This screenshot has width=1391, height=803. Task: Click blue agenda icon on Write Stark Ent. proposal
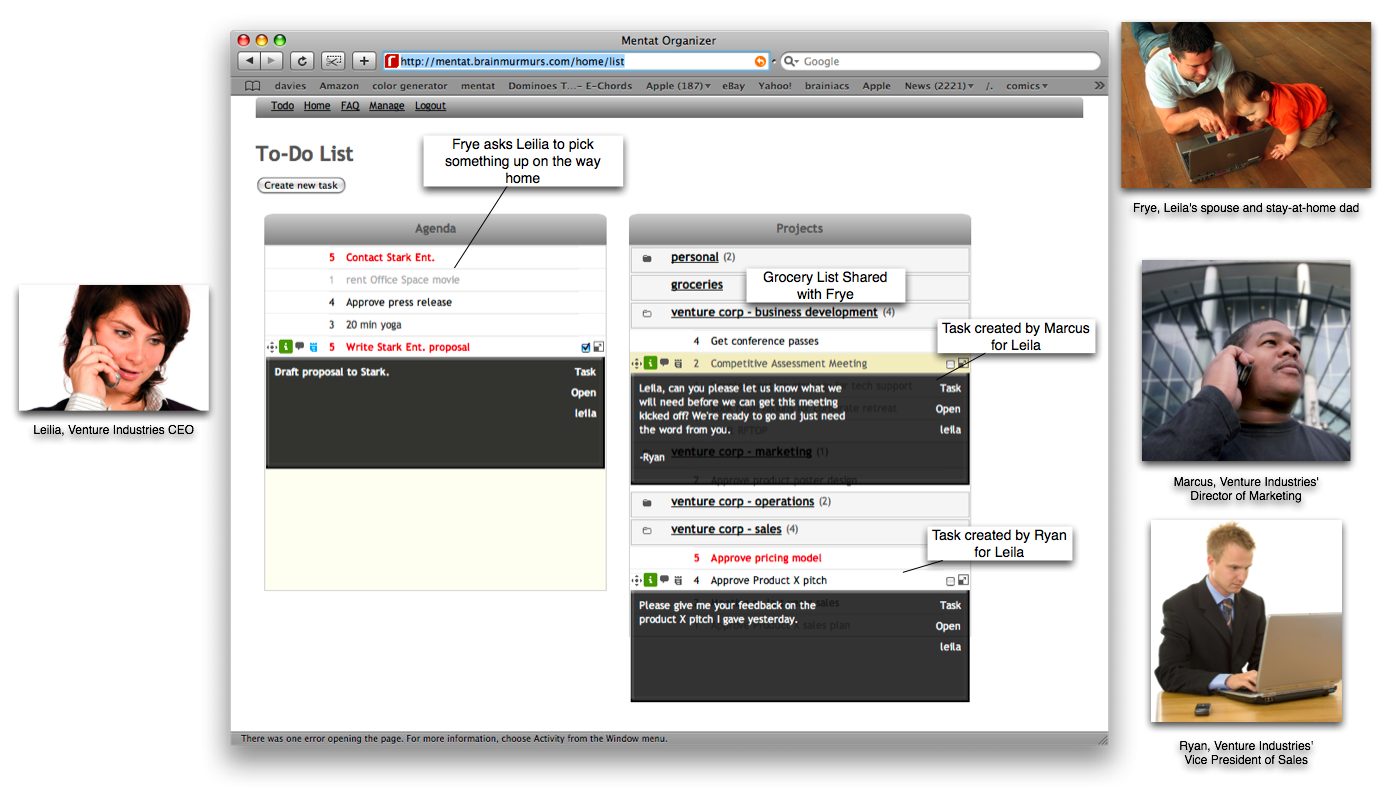coord(313,347)
